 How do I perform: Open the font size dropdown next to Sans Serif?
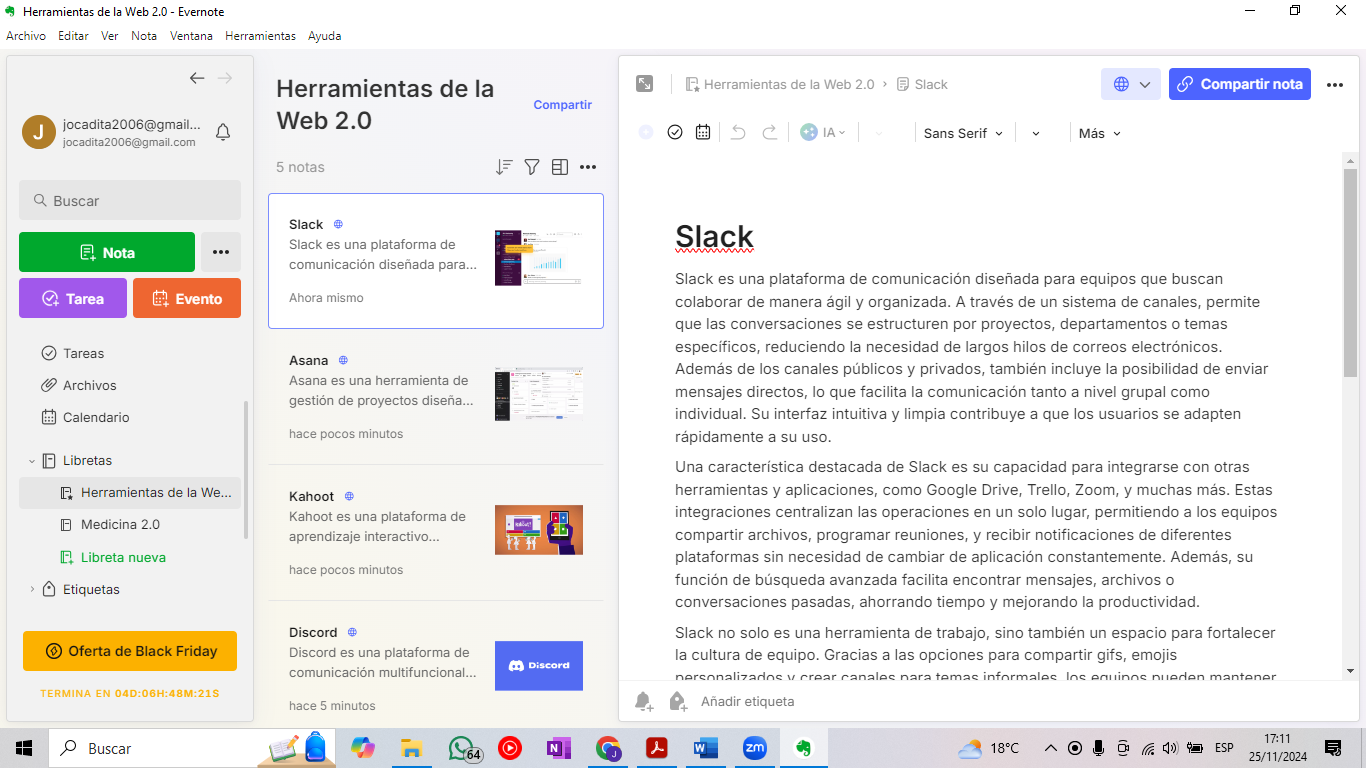(x=1036, y=133)
